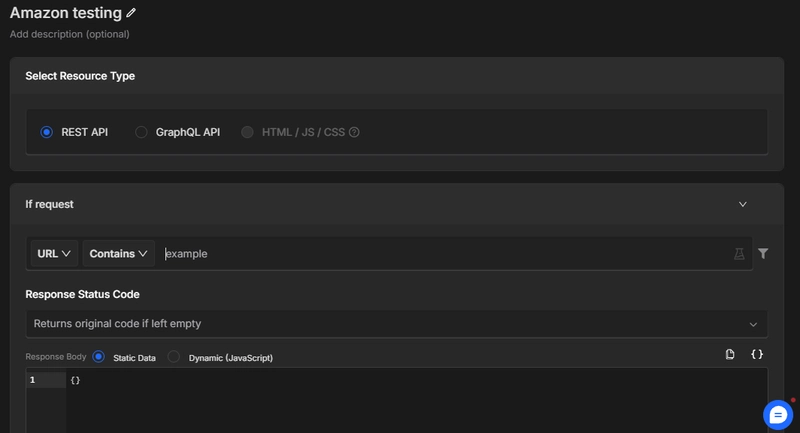Image resolution: width=800 pixels, height=433 pixels.
Task: Open the filter funnel icon
Action: coord(763,253)
